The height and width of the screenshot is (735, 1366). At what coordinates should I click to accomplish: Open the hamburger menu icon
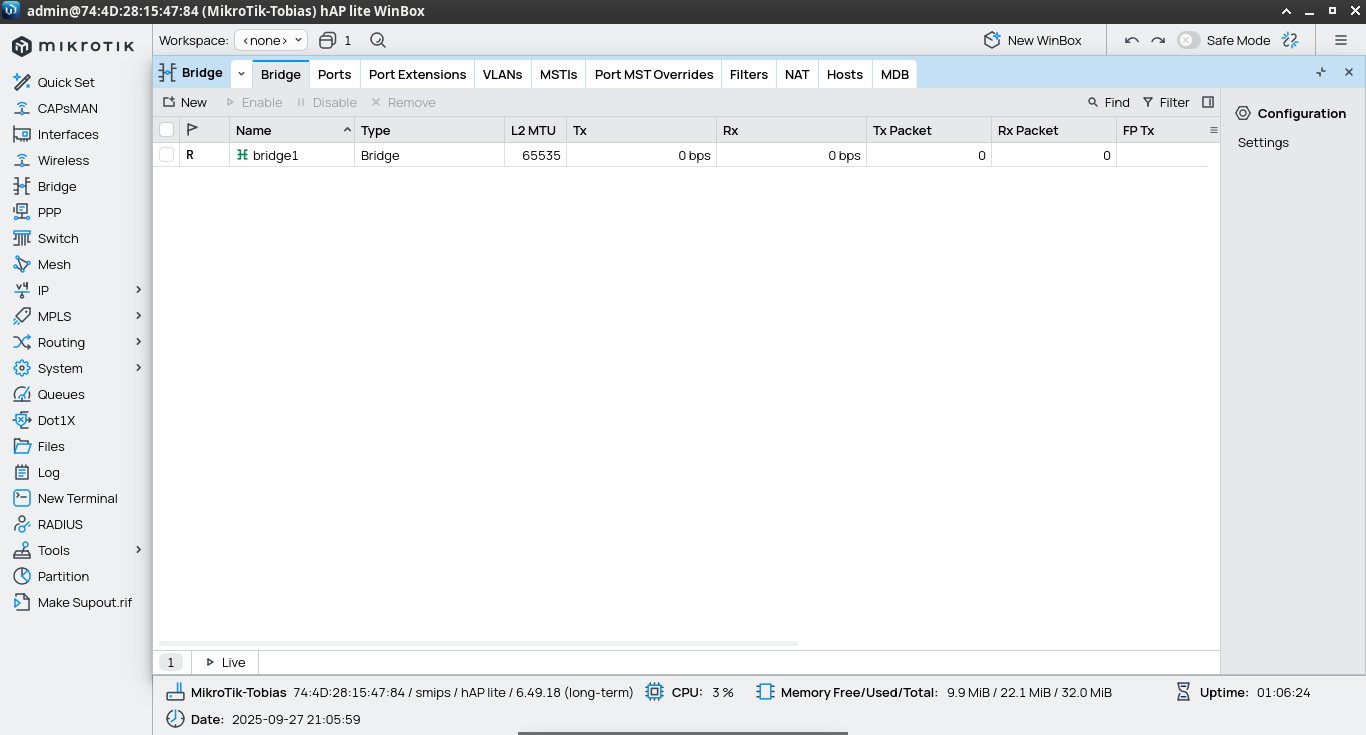click(1341, 41)
